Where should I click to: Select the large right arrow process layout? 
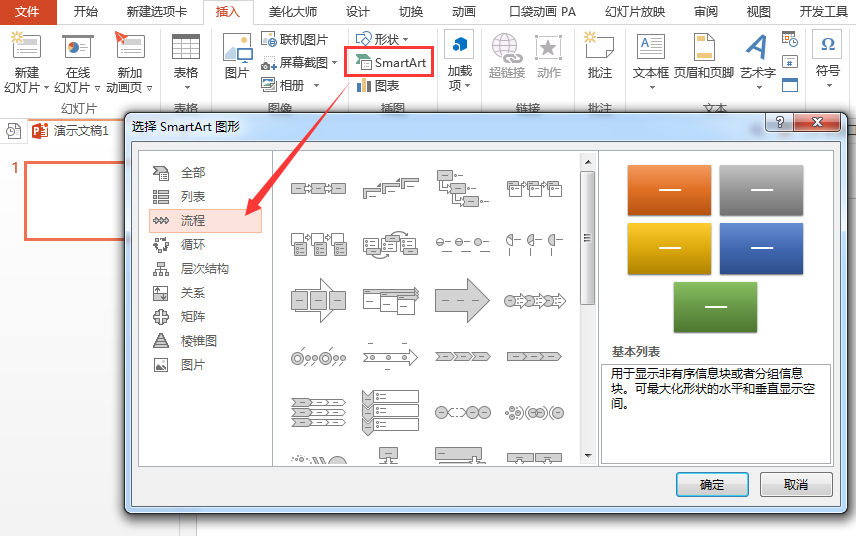point(462,300)
